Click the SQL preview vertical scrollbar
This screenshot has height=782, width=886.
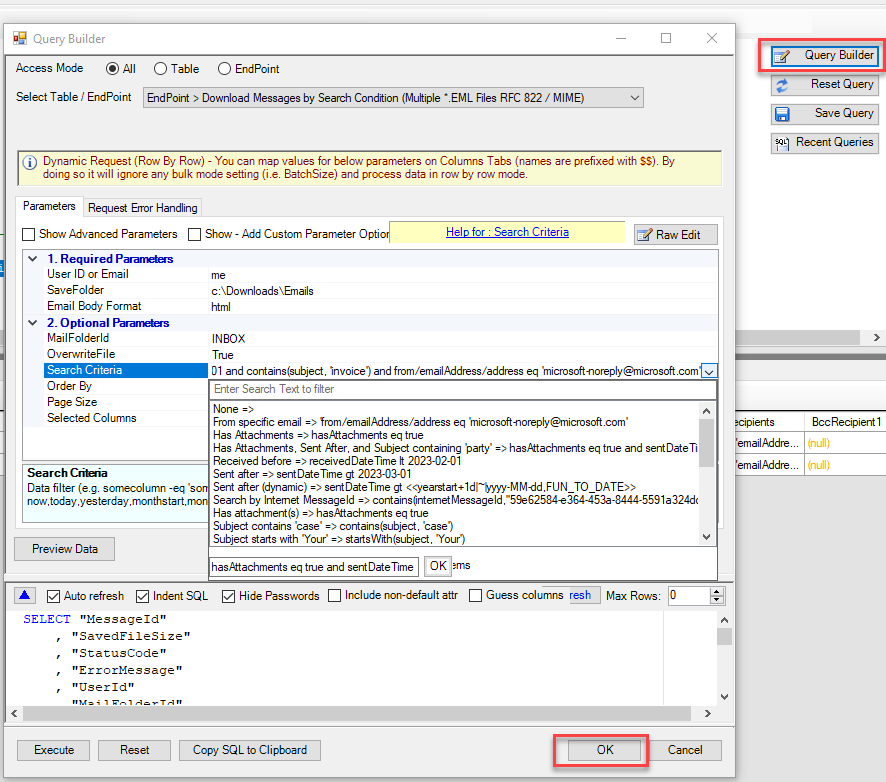[x=724, y=658]
